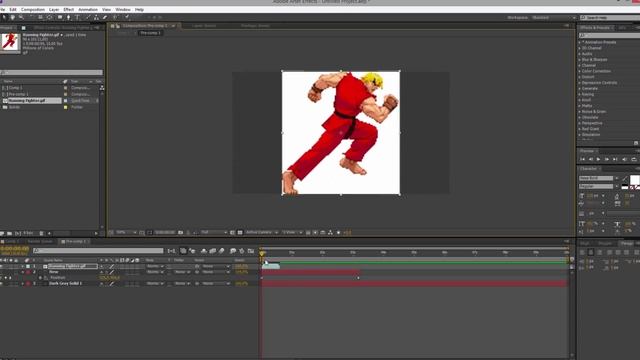Screen dimensions: 640x360
Task: Toggle visibility of Running Fighter.gif layer
Action: [2, 266]
